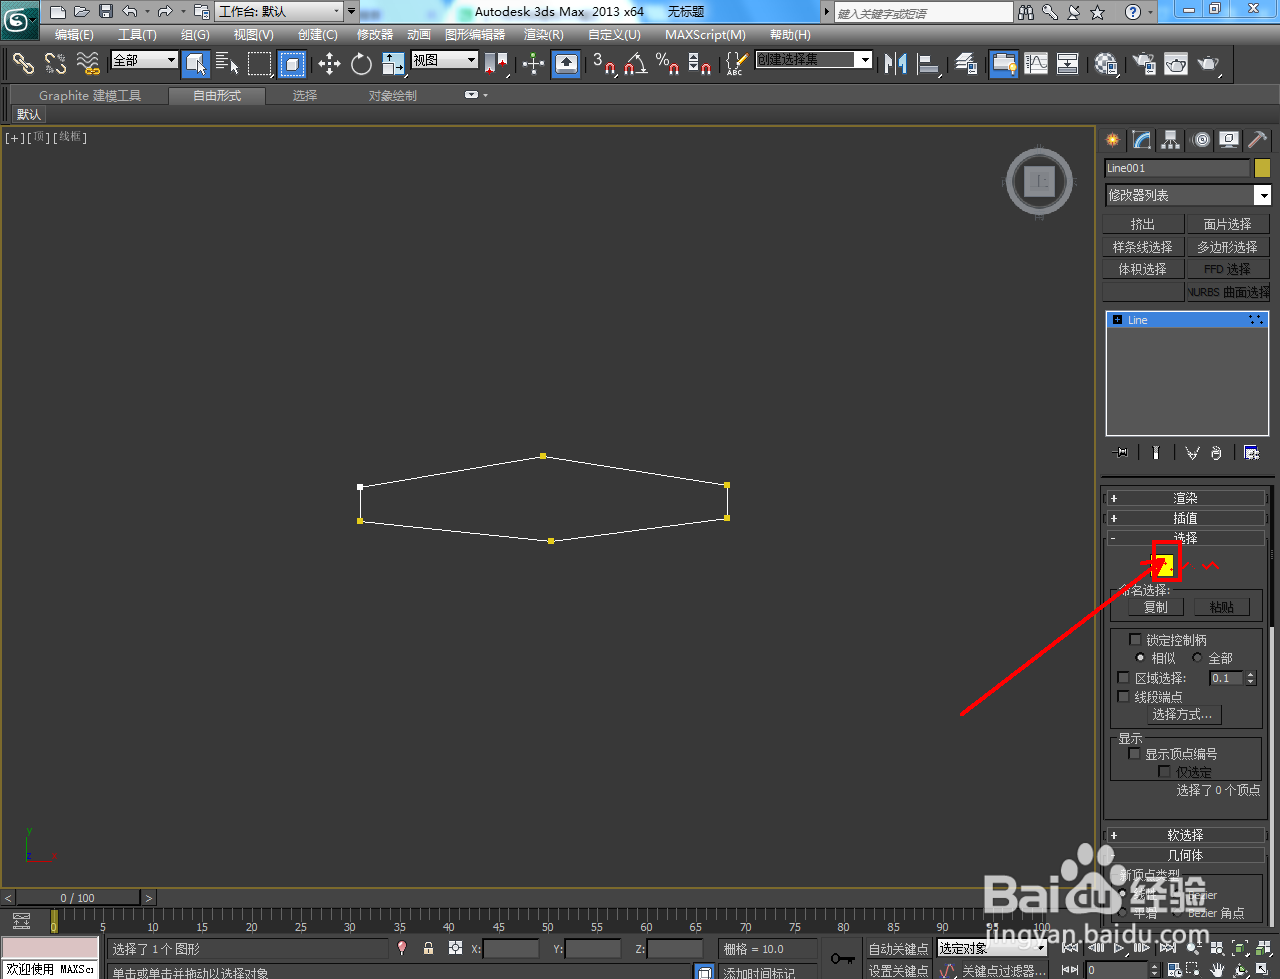
Task: Click the Line001 object color swatch
Action: [x=1262, y=168]
